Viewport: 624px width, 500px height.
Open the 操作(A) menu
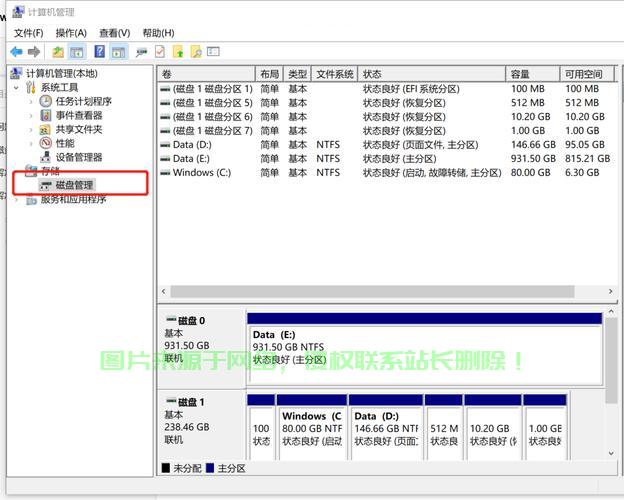71,33
